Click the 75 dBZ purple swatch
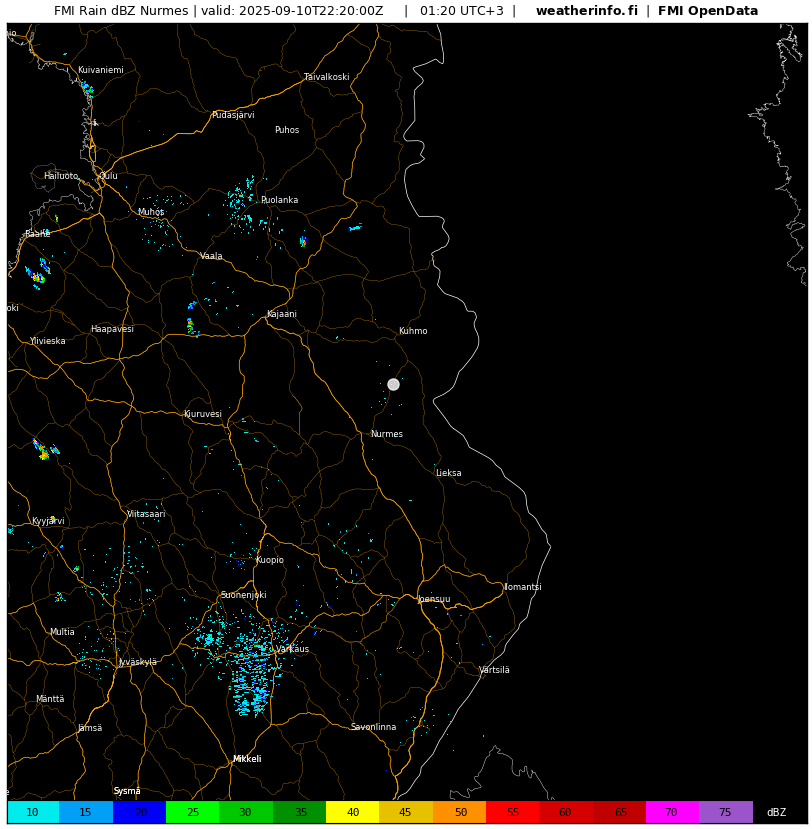 726,812
